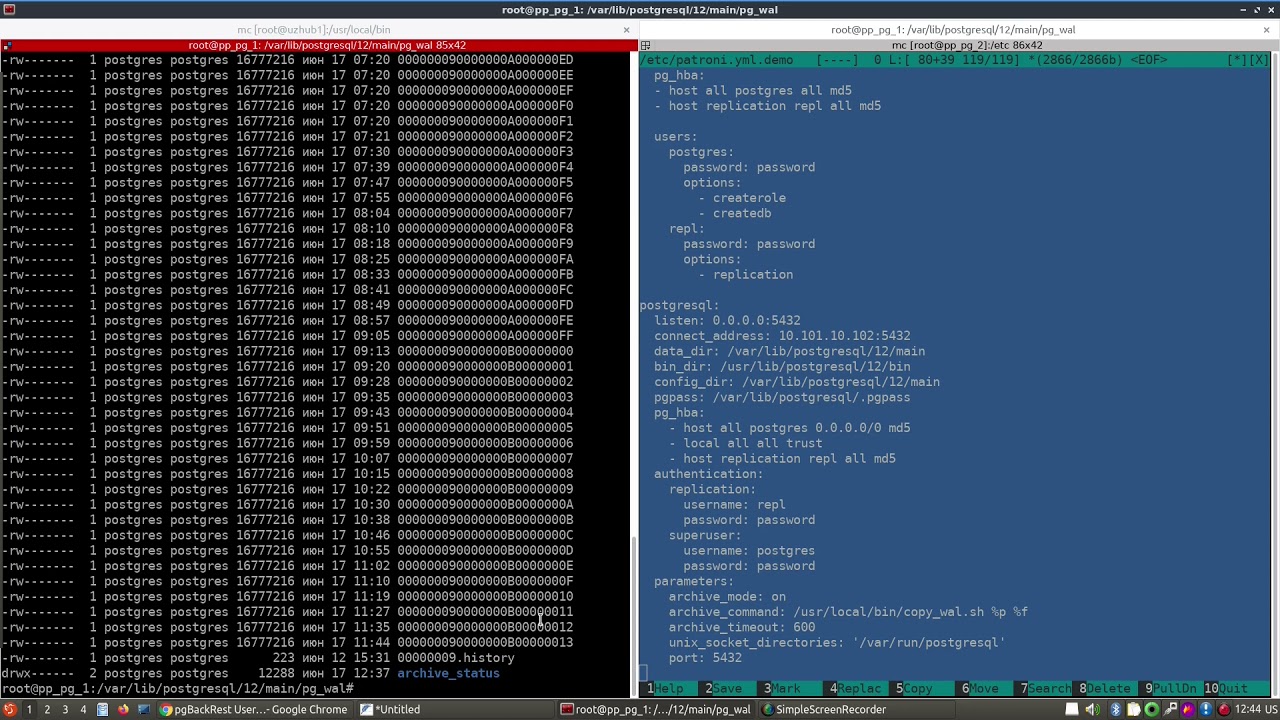Click mc [root@pp_pg_2] pane title bar

[x=966, y=45]
